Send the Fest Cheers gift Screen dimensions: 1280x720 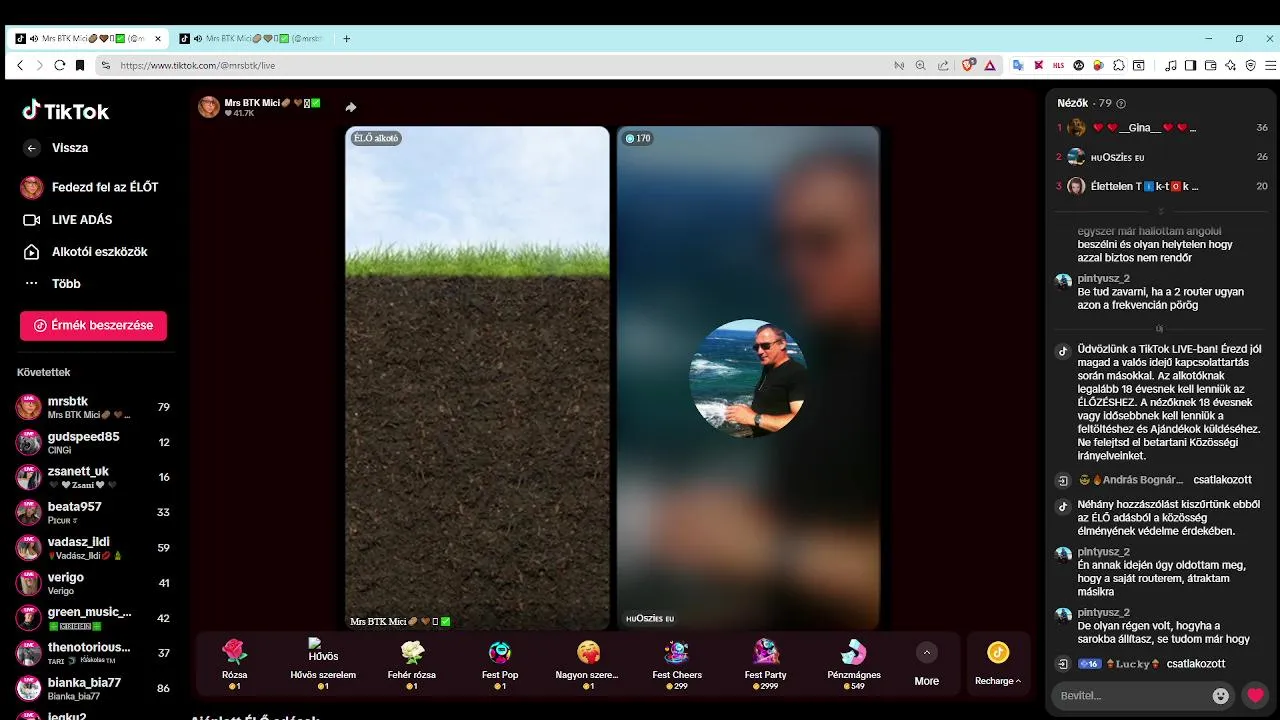(677, 665)
